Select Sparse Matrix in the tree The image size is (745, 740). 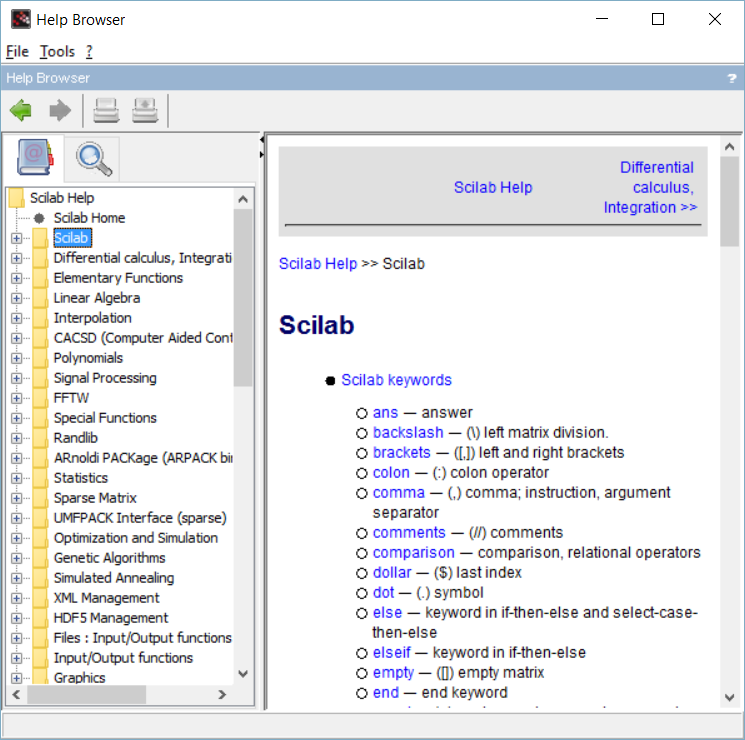coord(95,498)
